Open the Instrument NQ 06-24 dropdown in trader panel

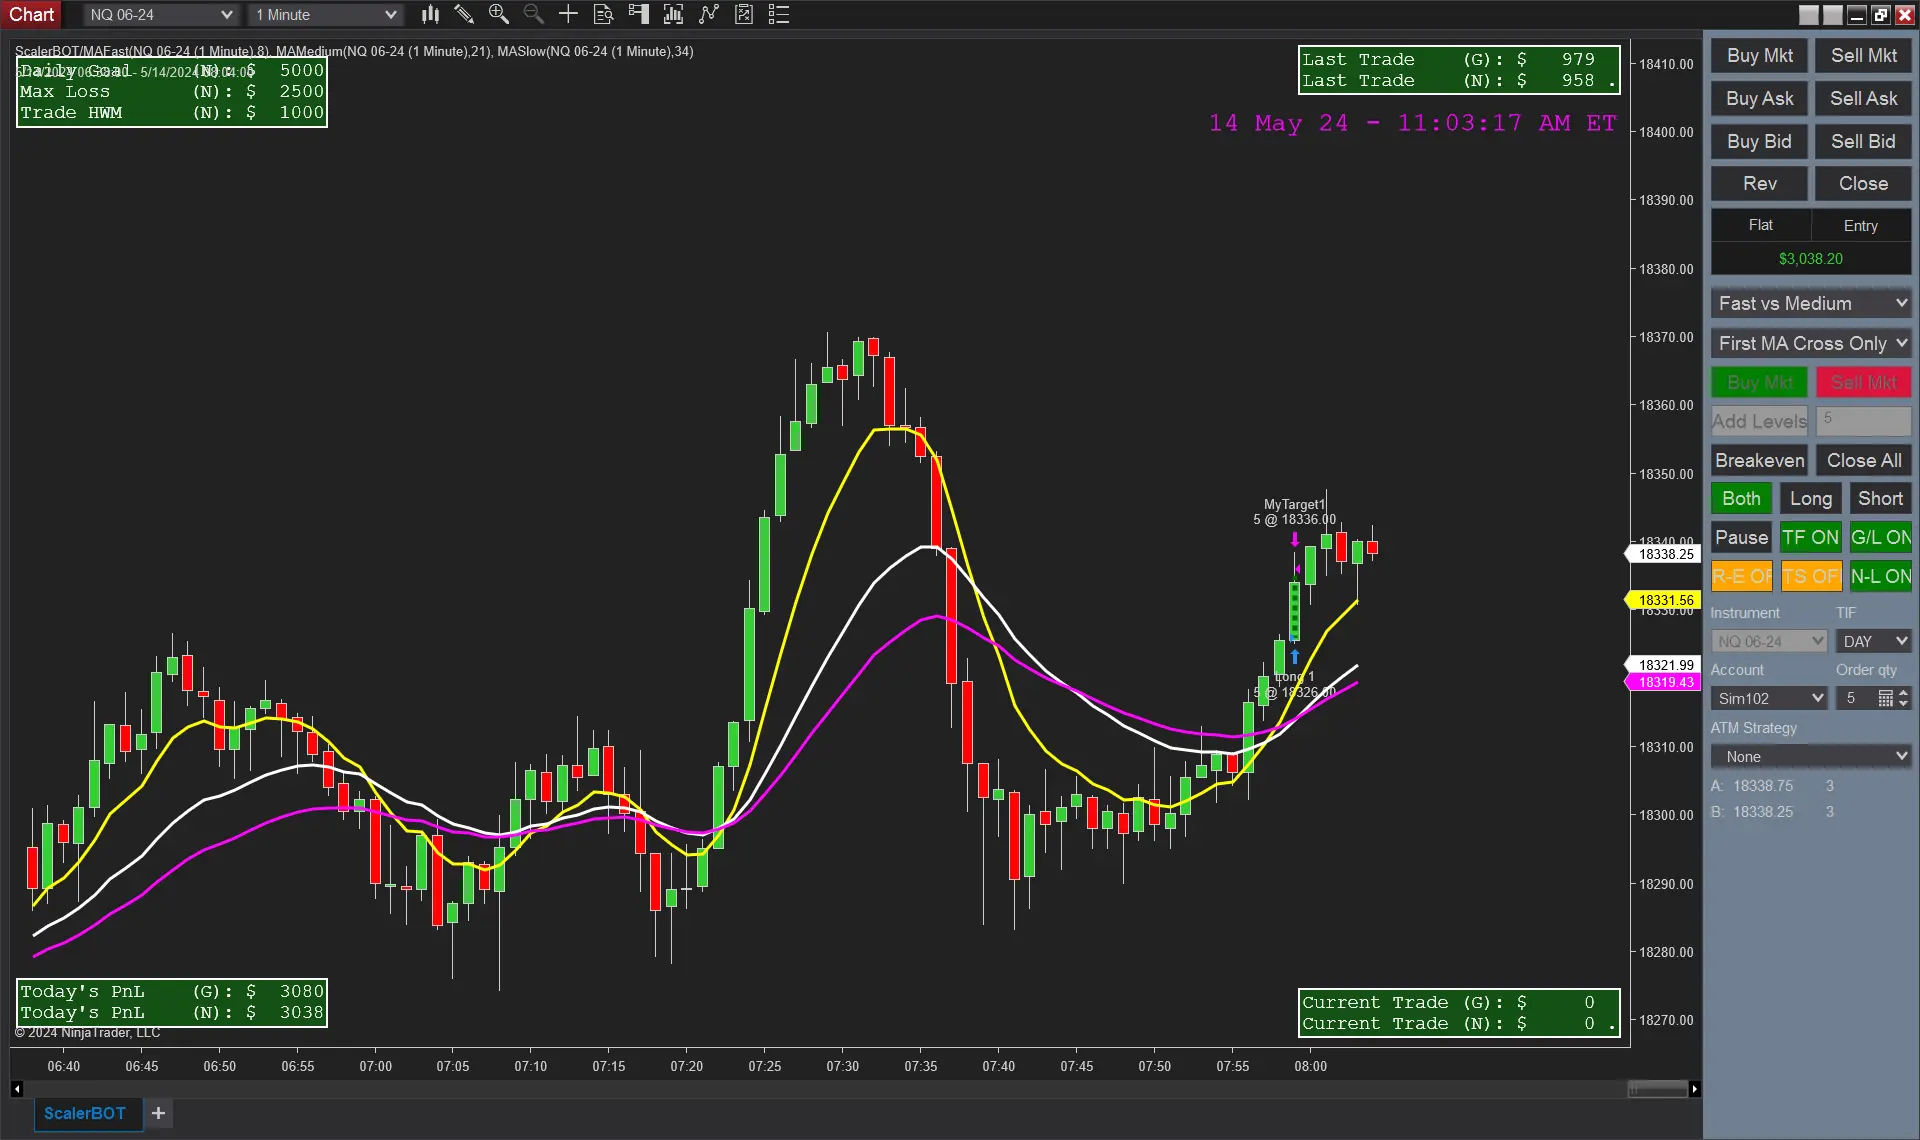[1769, 641]
